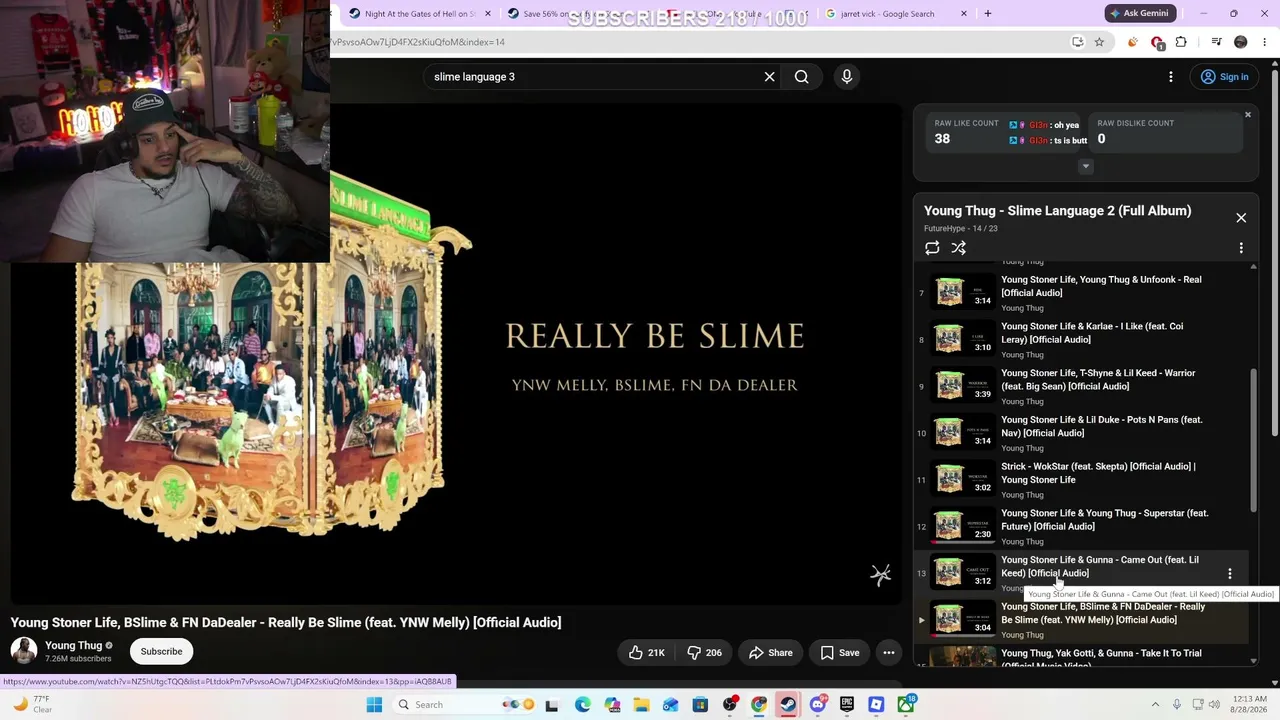The width and height of the screenshot is (1280, 720).
Task: Open Microsoft Edge from the taskbar
Action: 583,705
